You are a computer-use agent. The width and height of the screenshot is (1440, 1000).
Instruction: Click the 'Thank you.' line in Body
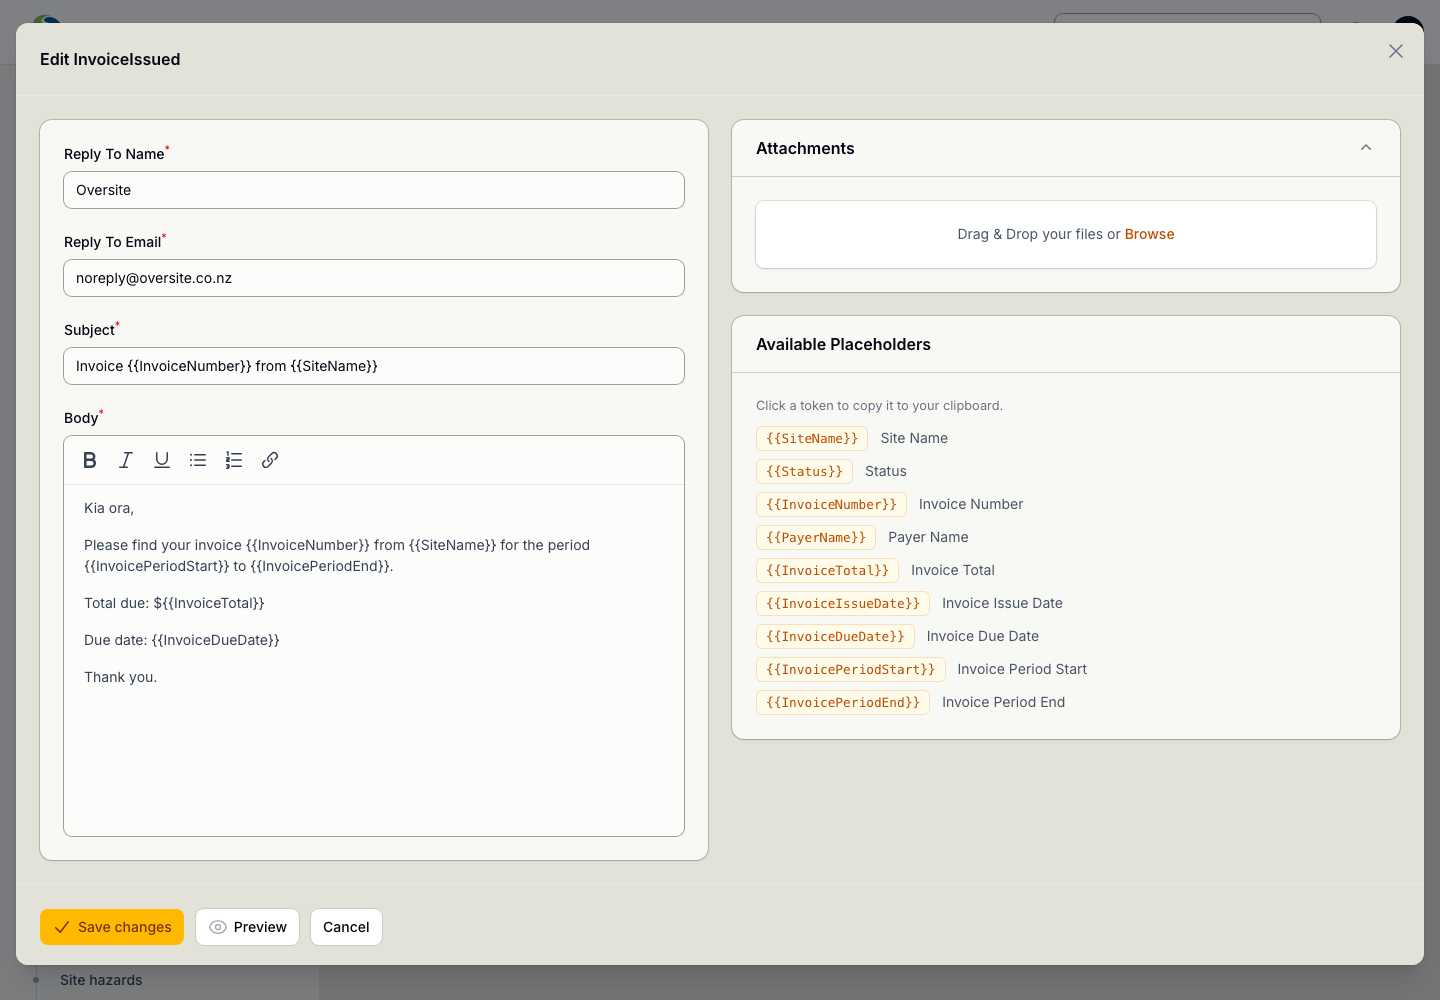121,677
